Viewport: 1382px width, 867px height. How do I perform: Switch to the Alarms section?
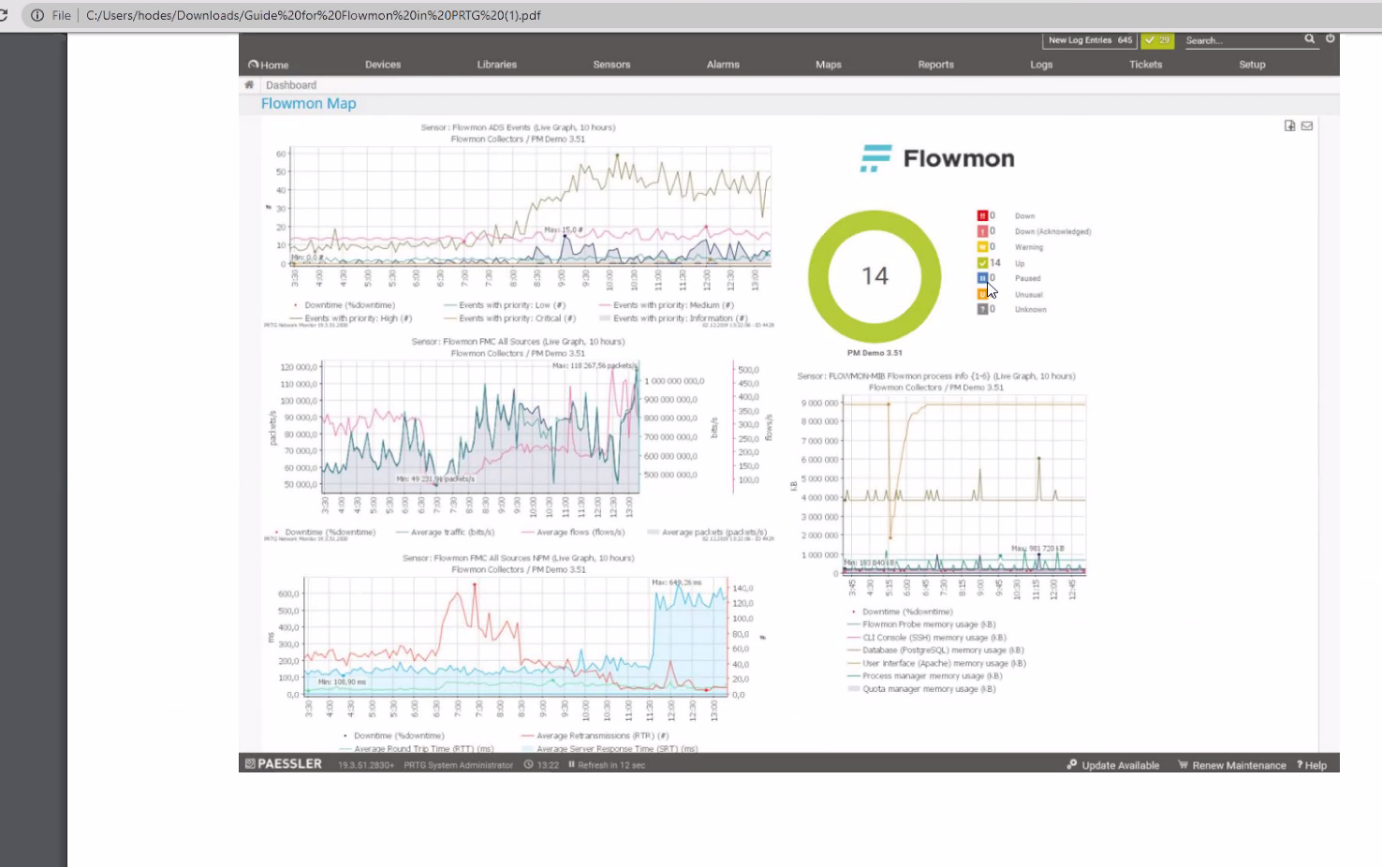[x=723, y=64]
